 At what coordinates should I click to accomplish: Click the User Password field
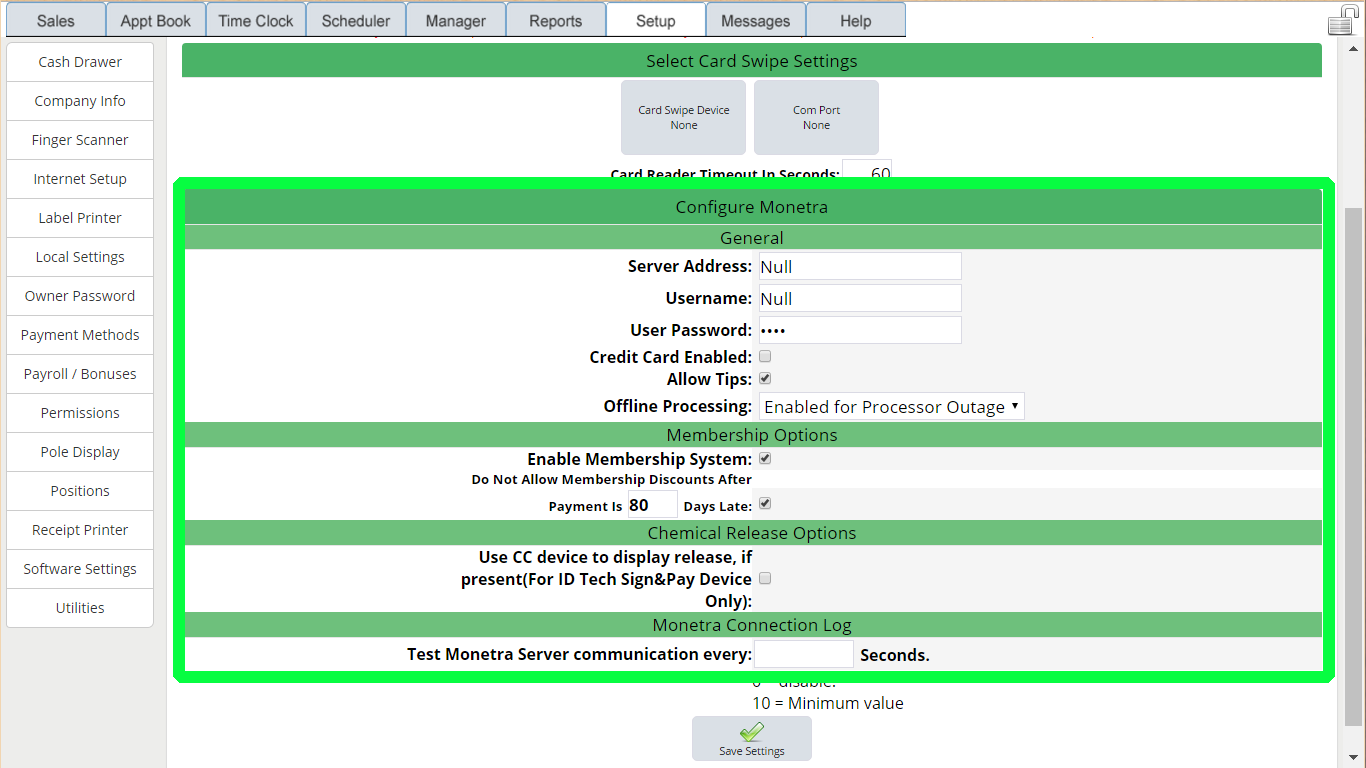tap(860, 330)
